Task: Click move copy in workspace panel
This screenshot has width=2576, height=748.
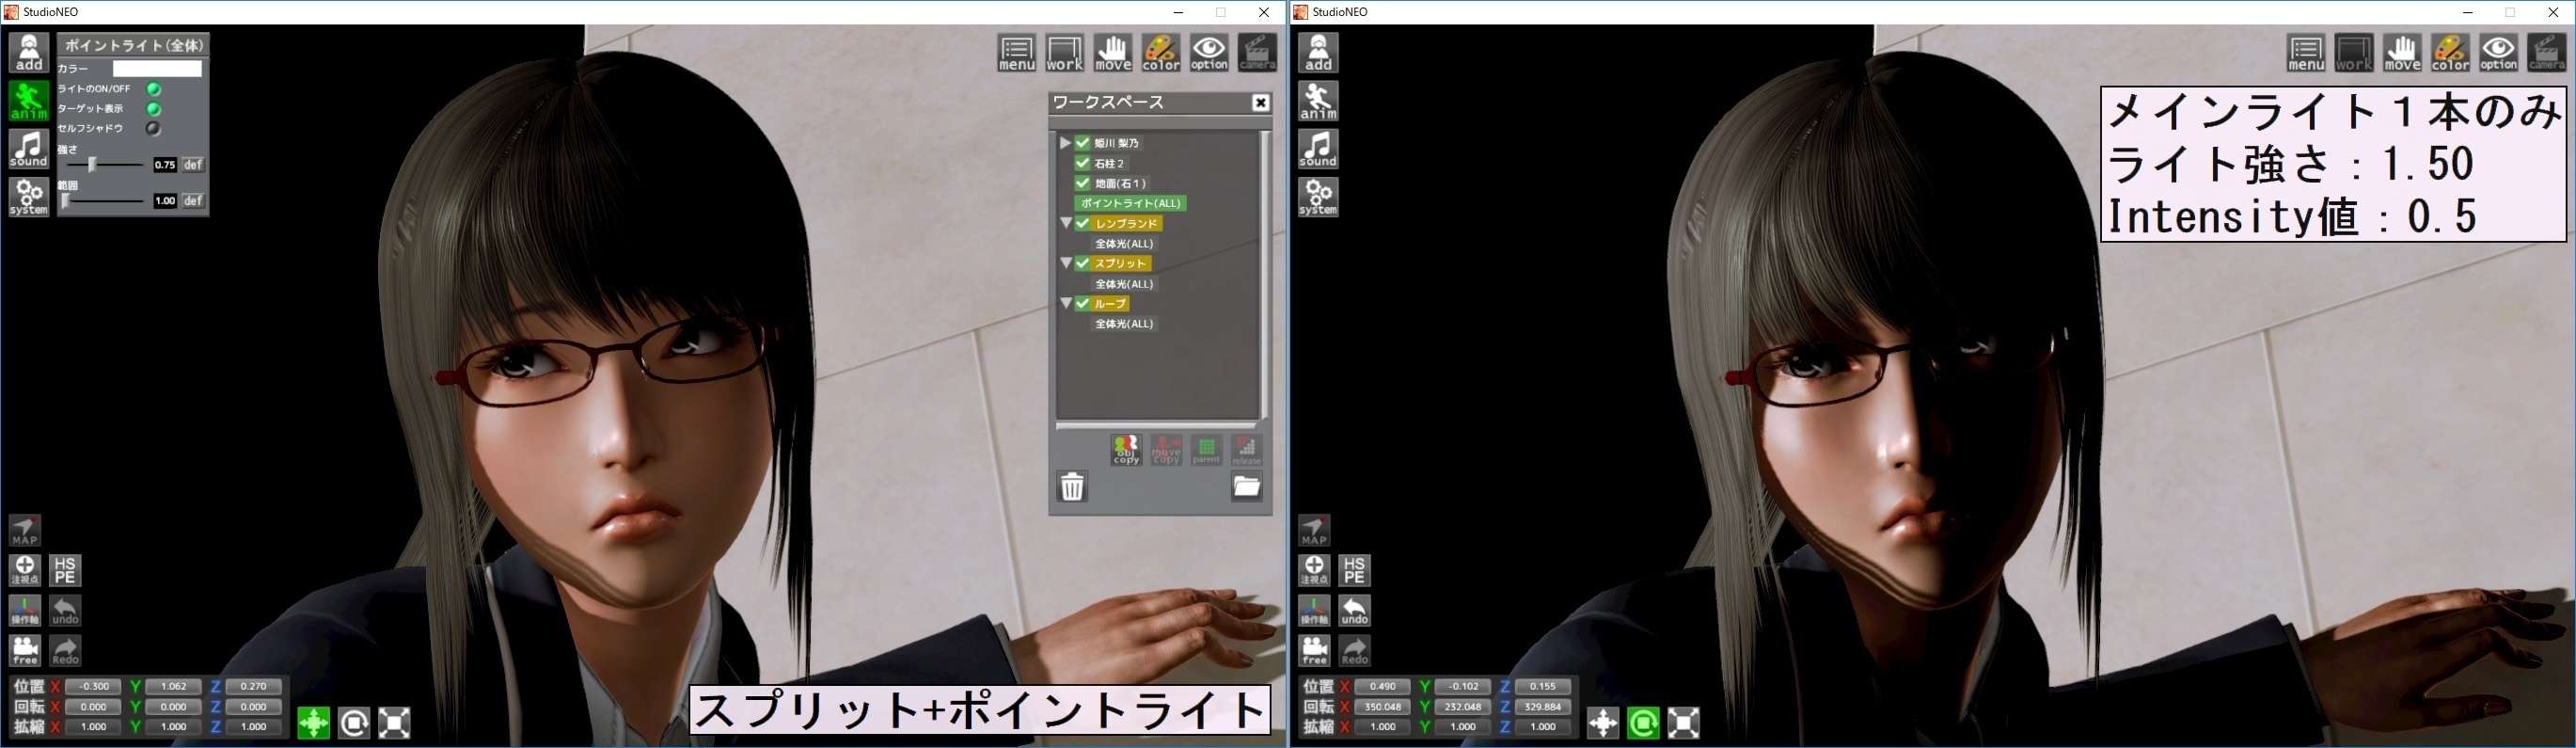Action: coord(1166,450)
